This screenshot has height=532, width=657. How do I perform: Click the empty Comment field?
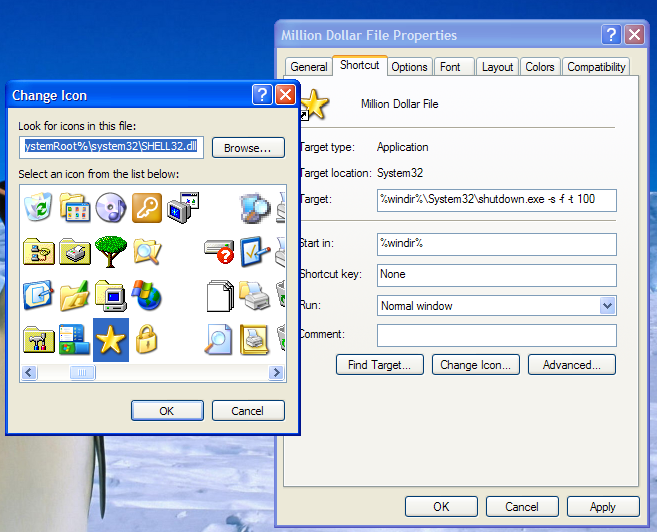497,335
